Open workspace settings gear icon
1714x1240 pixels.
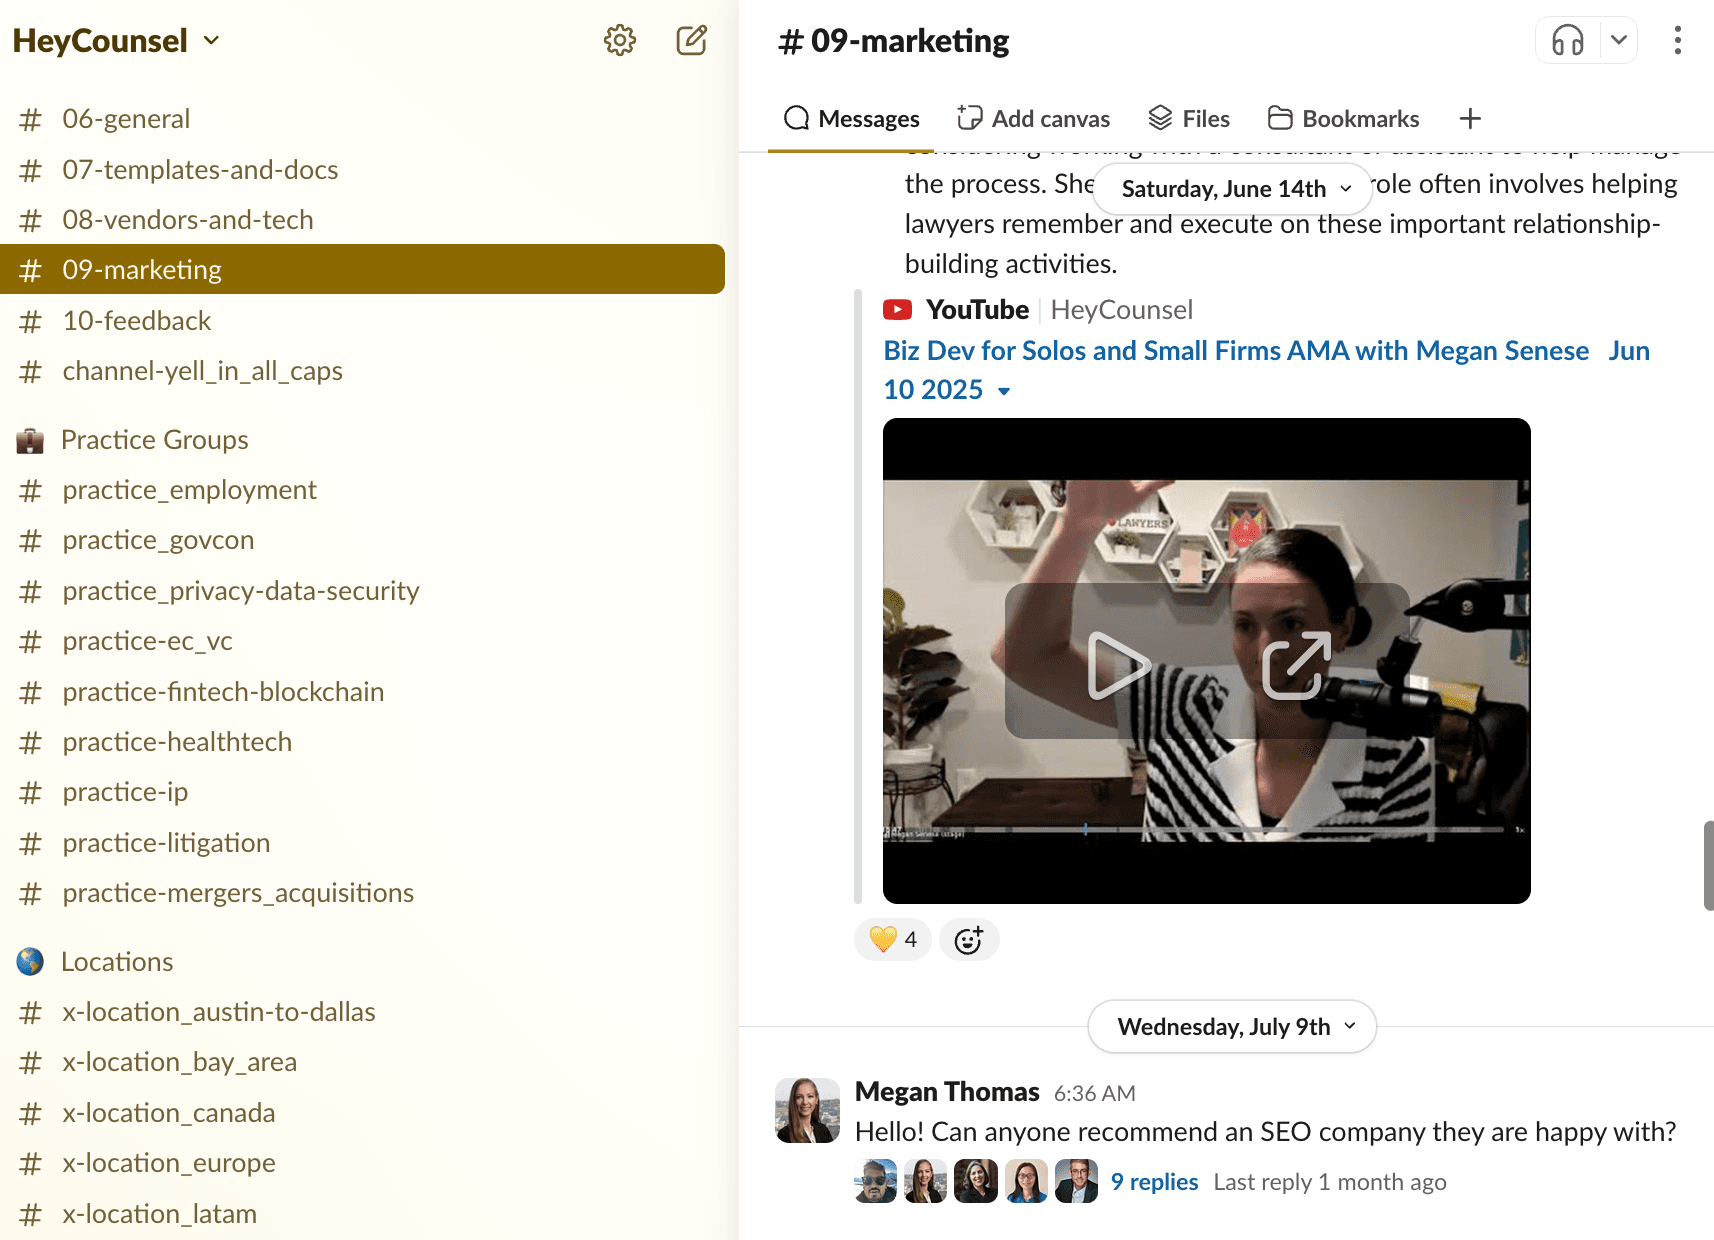tap(619, 40)
